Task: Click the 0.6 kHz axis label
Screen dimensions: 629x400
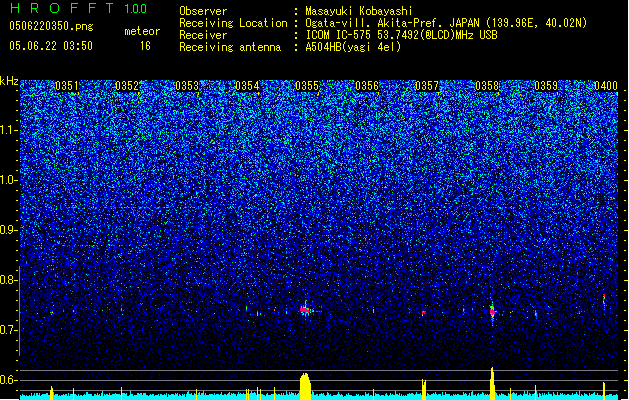Action: coord(8,380)
